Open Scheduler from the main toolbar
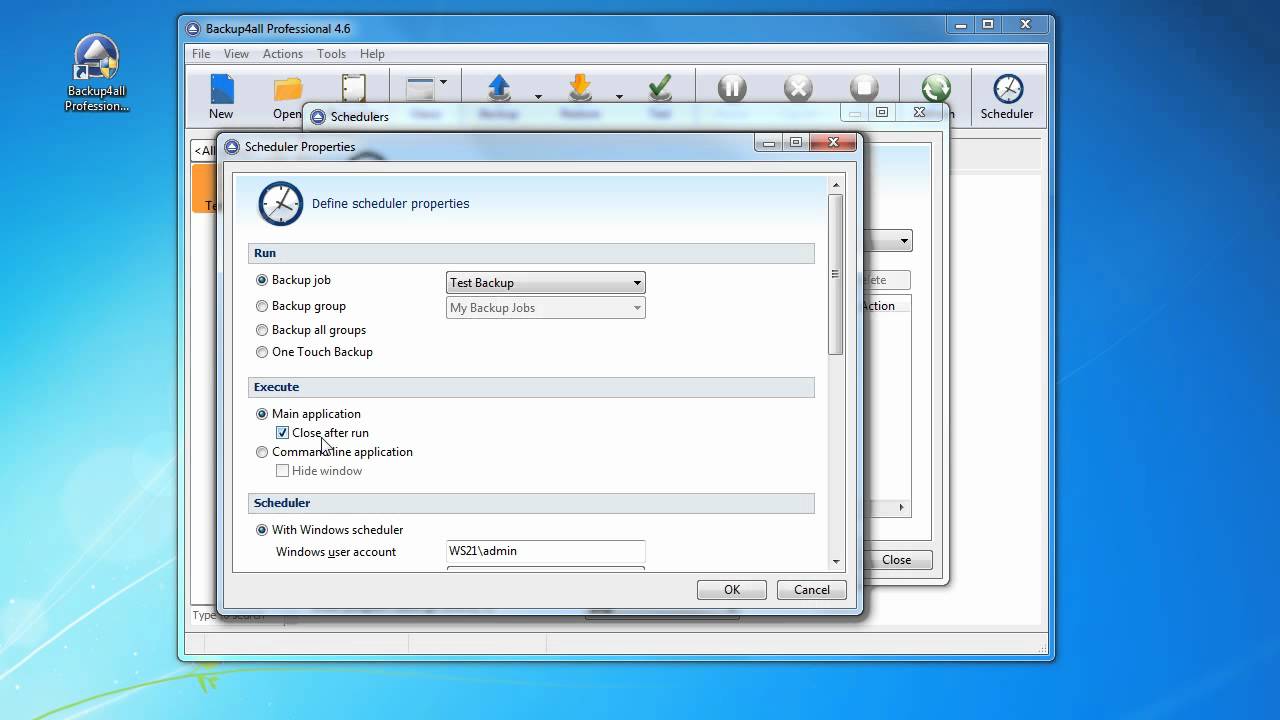Viewport: 1280px width, 720px height. (1007, 96)
